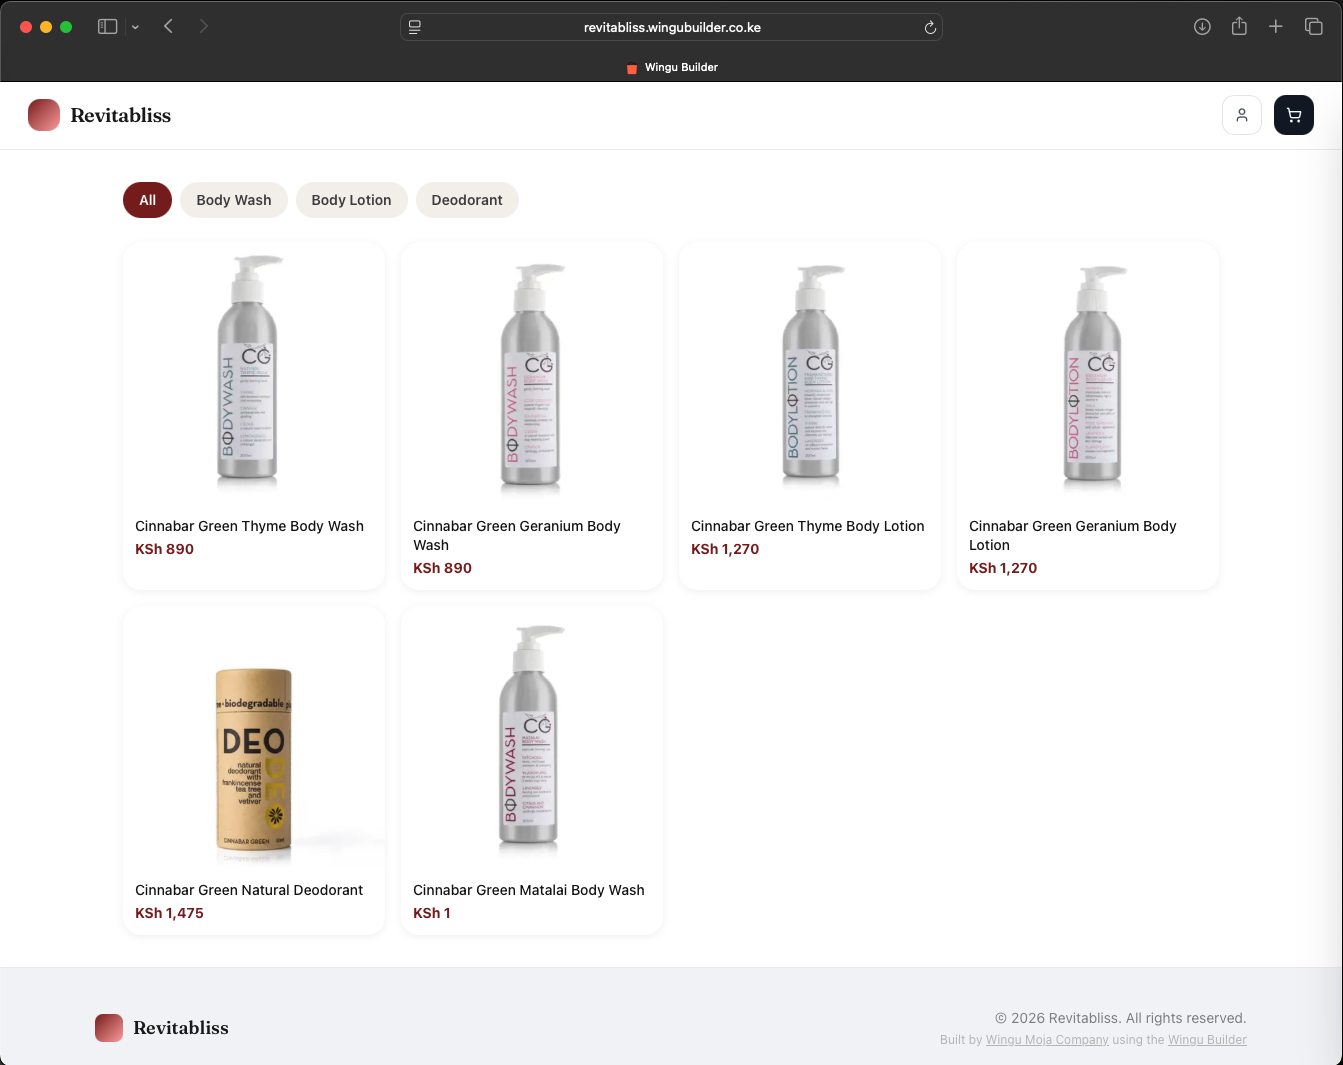Open the Share menu
This screenshot has width=1343, height=1065.
(1239, 27)
